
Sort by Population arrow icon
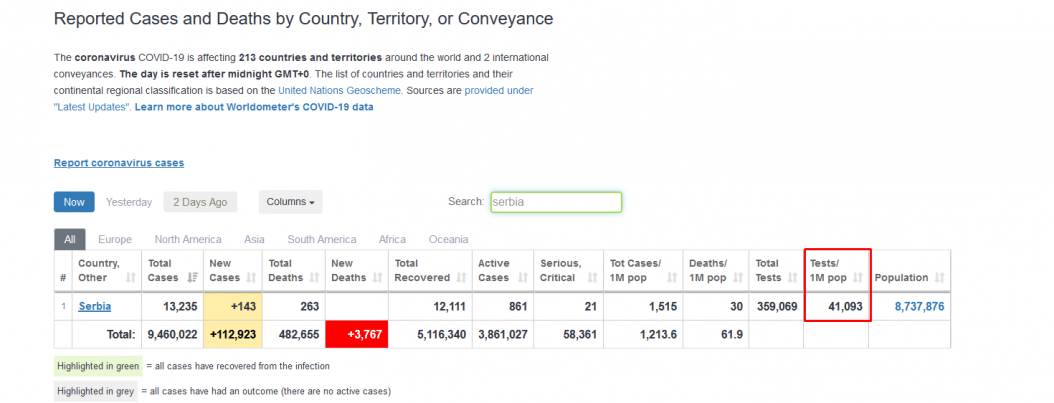939,277
